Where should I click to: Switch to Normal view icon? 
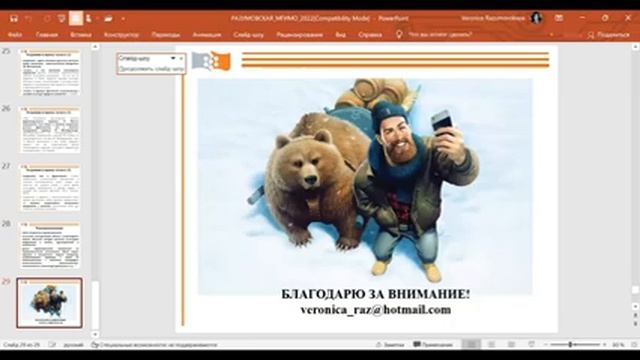[471, 345]
